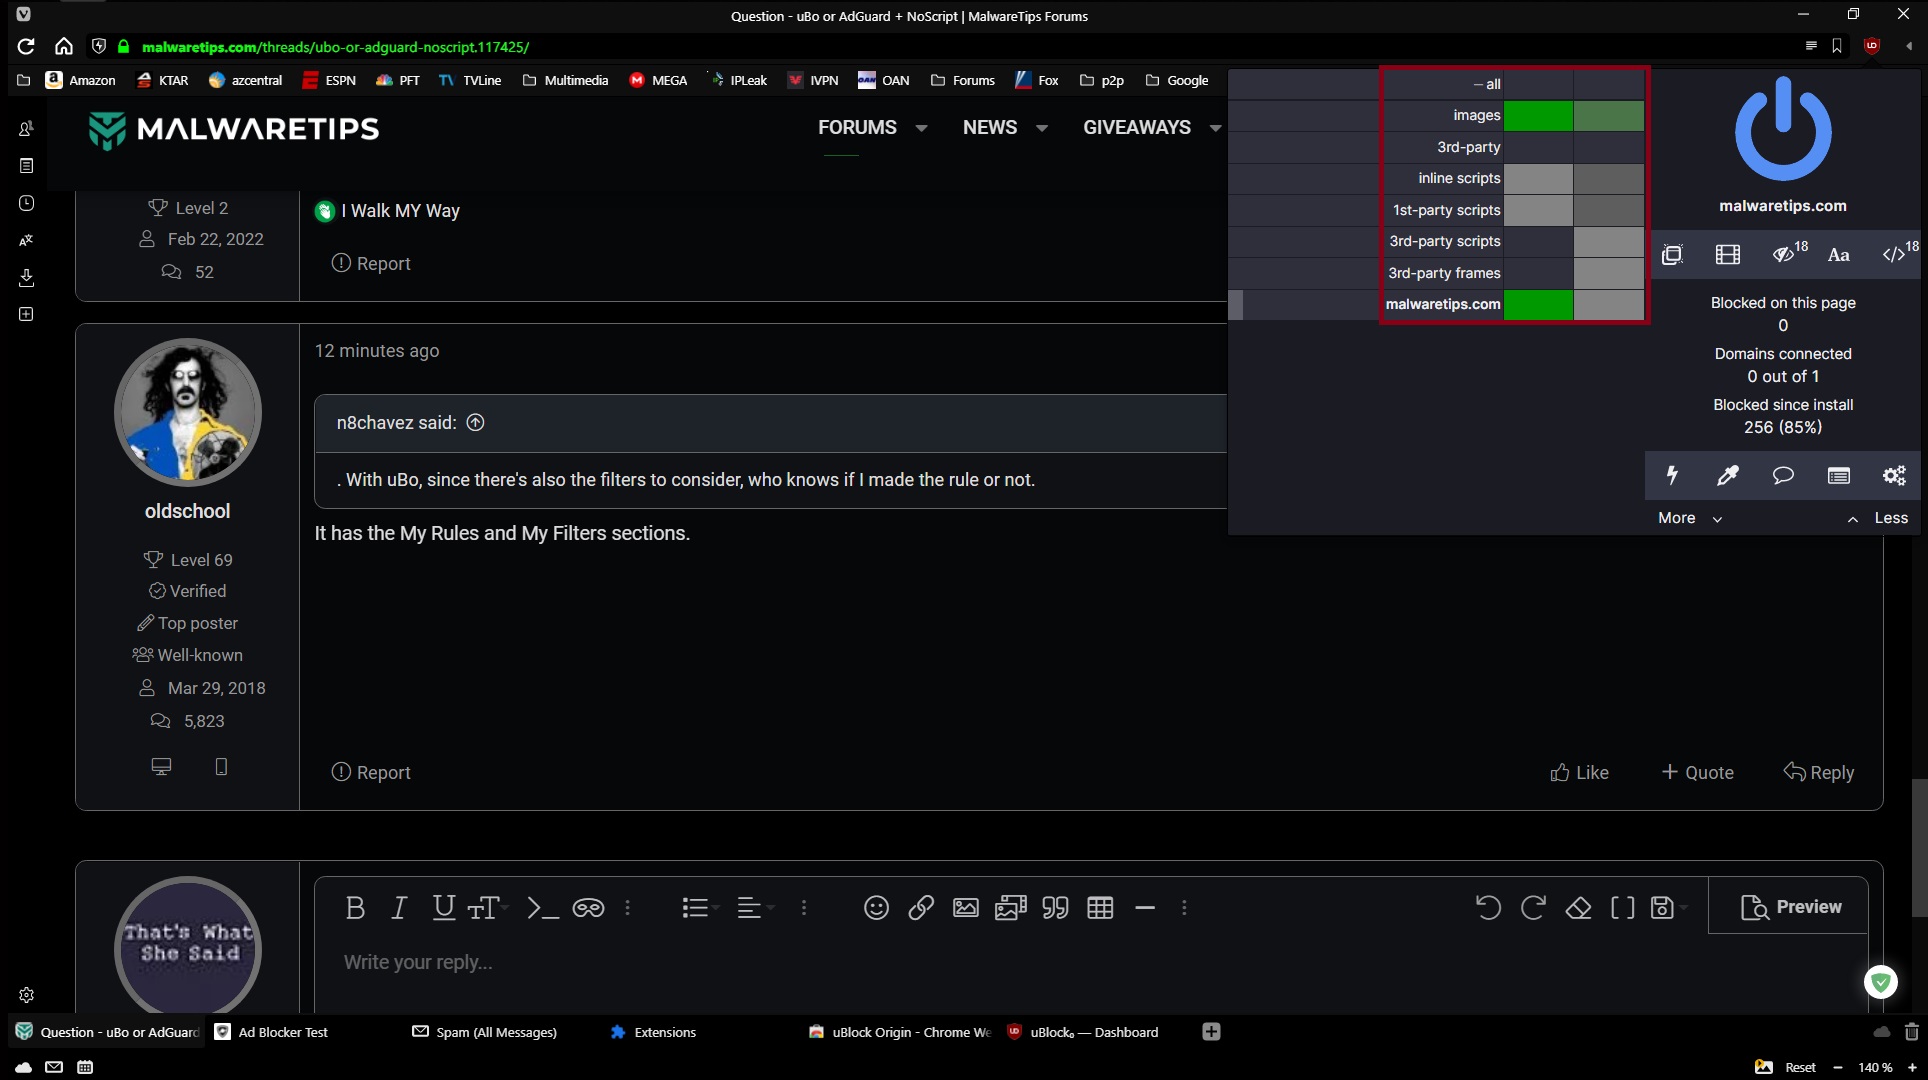Collapse uBlock popup with Less
The image size is (1928, 1080).
(x=1878, y=518)
